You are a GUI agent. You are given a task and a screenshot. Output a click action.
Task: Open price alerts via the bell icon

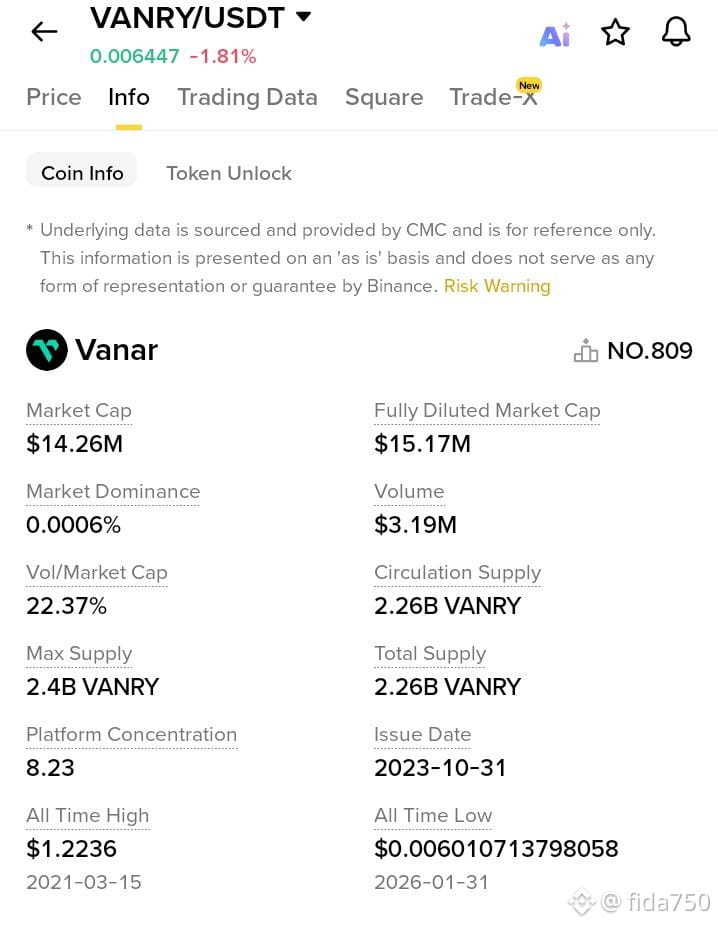coord(676,33)
